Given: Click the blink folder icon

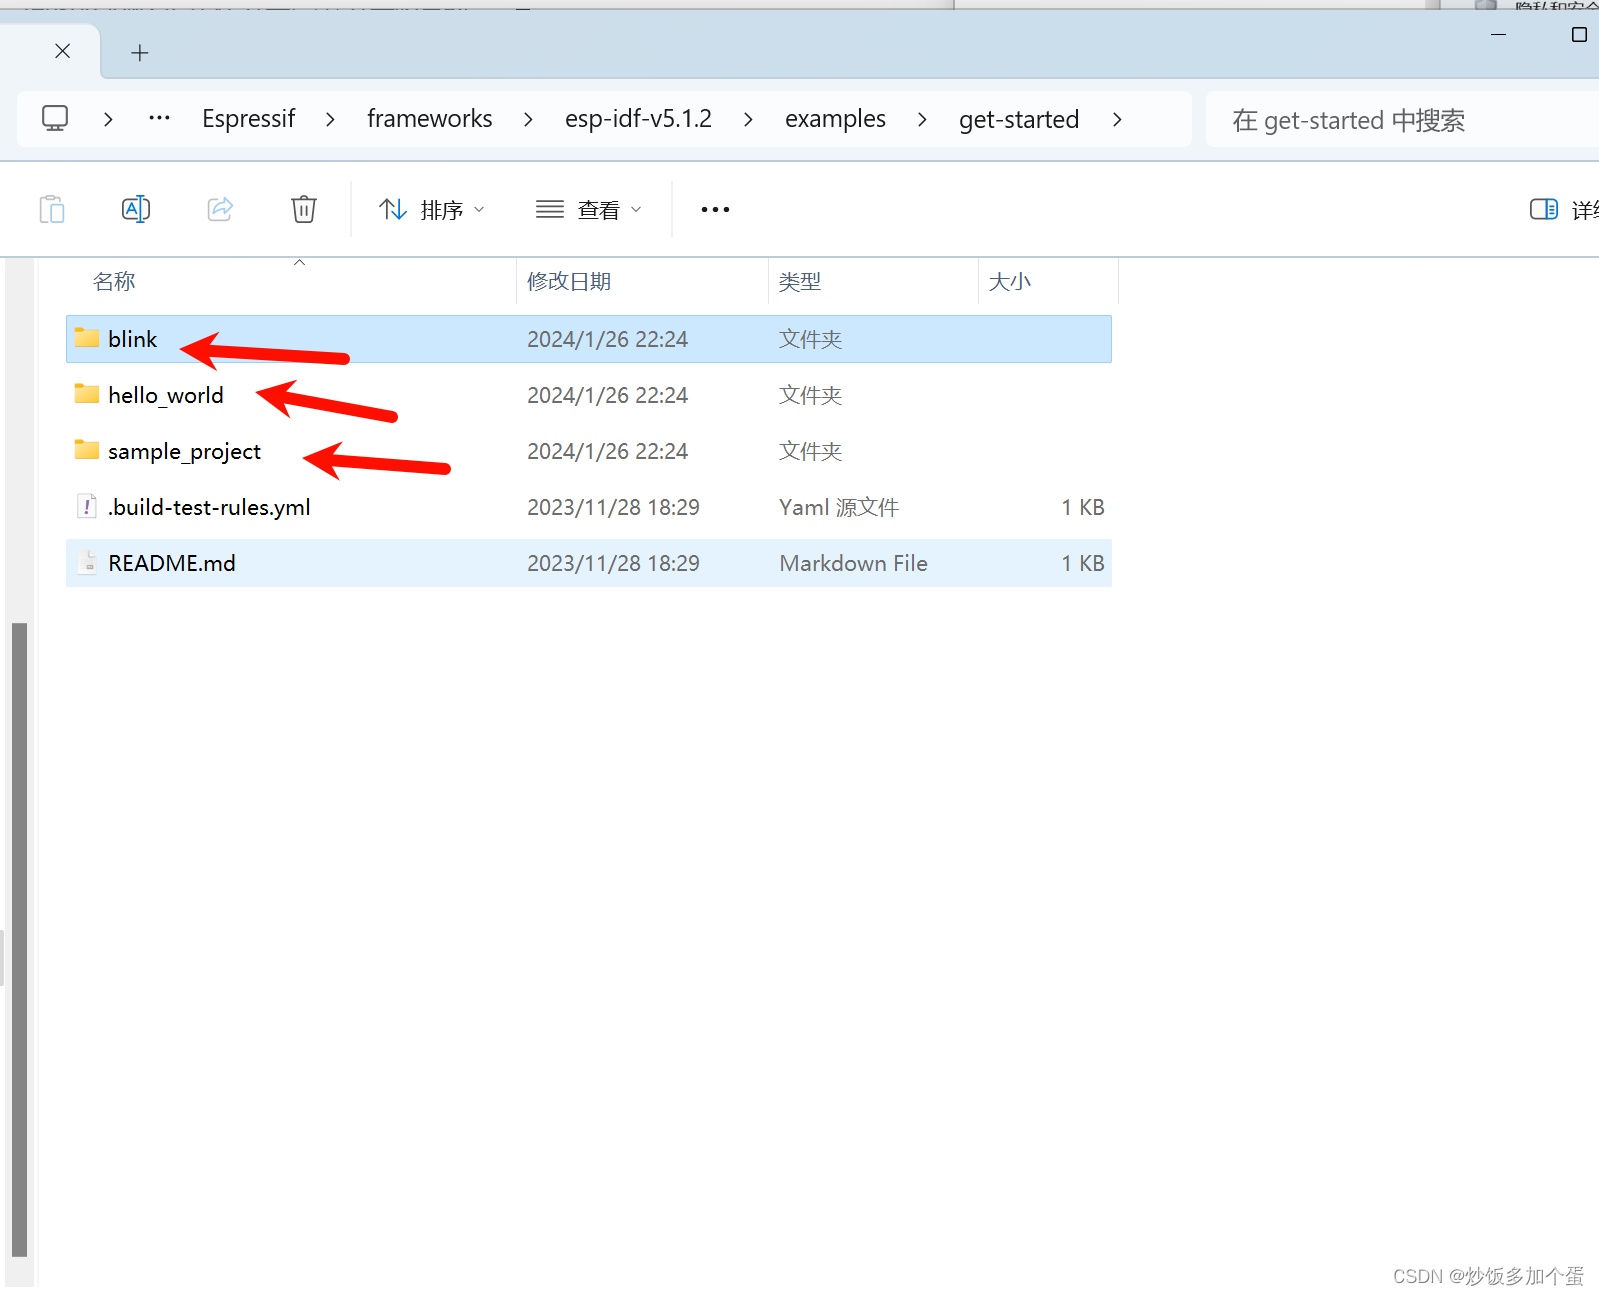Looking at the screenshot, I should point(87,338).
